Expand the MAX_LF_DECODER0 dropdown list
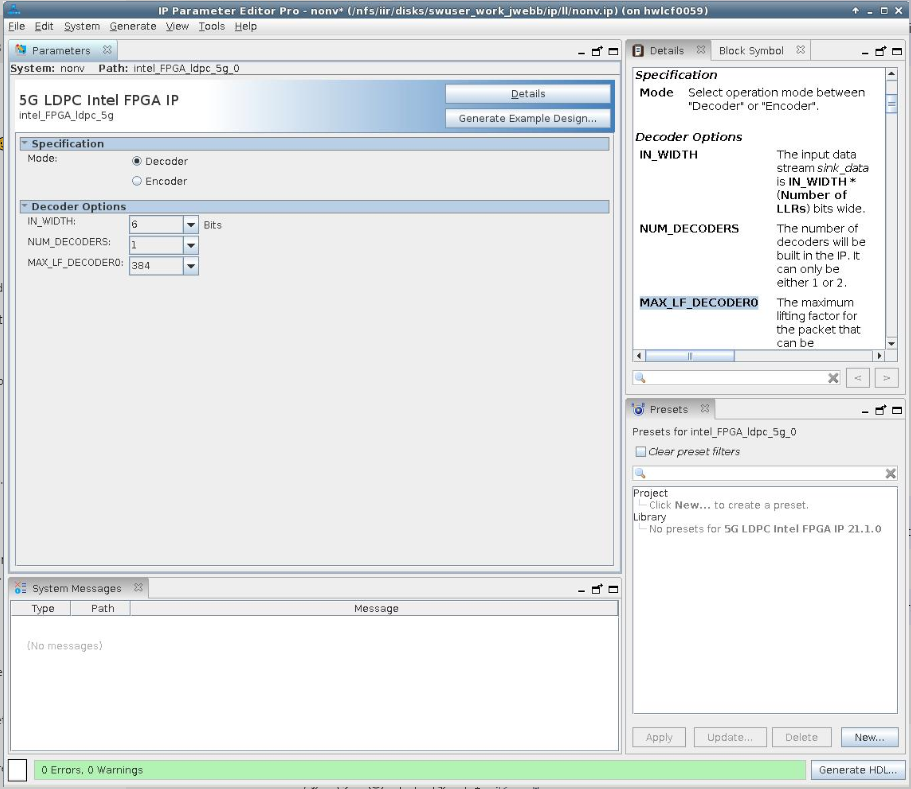Image resolution: width=911 pixels, height=789 pixels. 190,266
